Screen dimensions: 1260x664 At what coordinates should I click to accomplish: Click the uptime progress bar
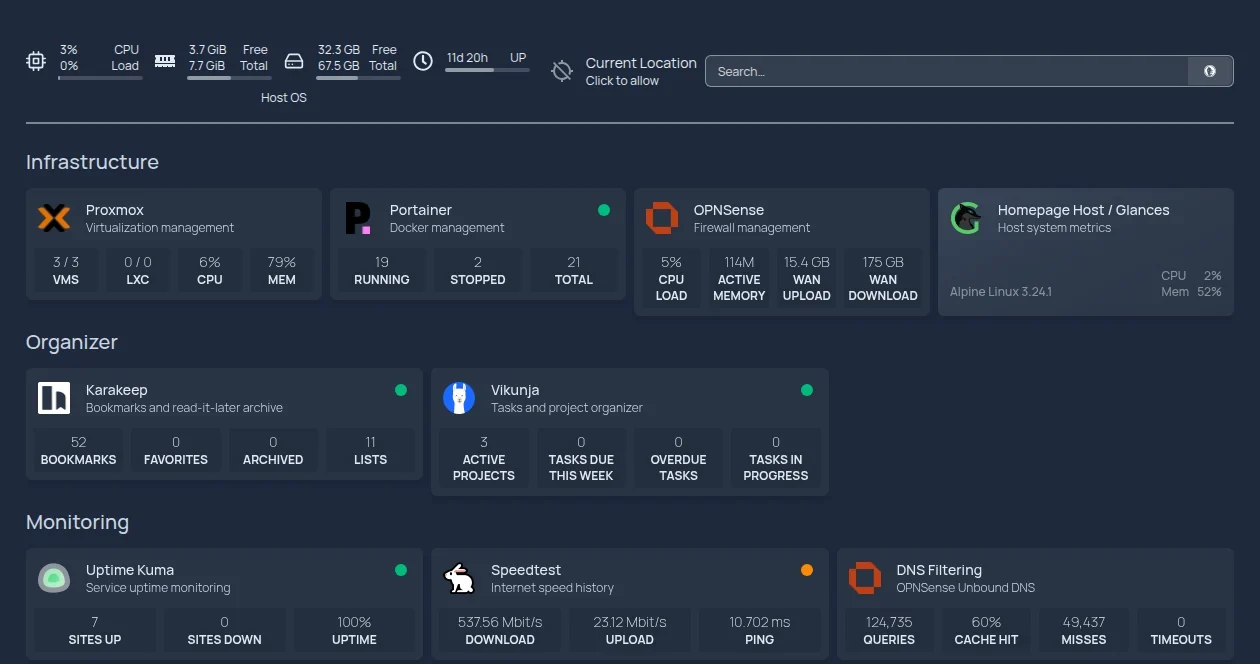pos(487,70)
